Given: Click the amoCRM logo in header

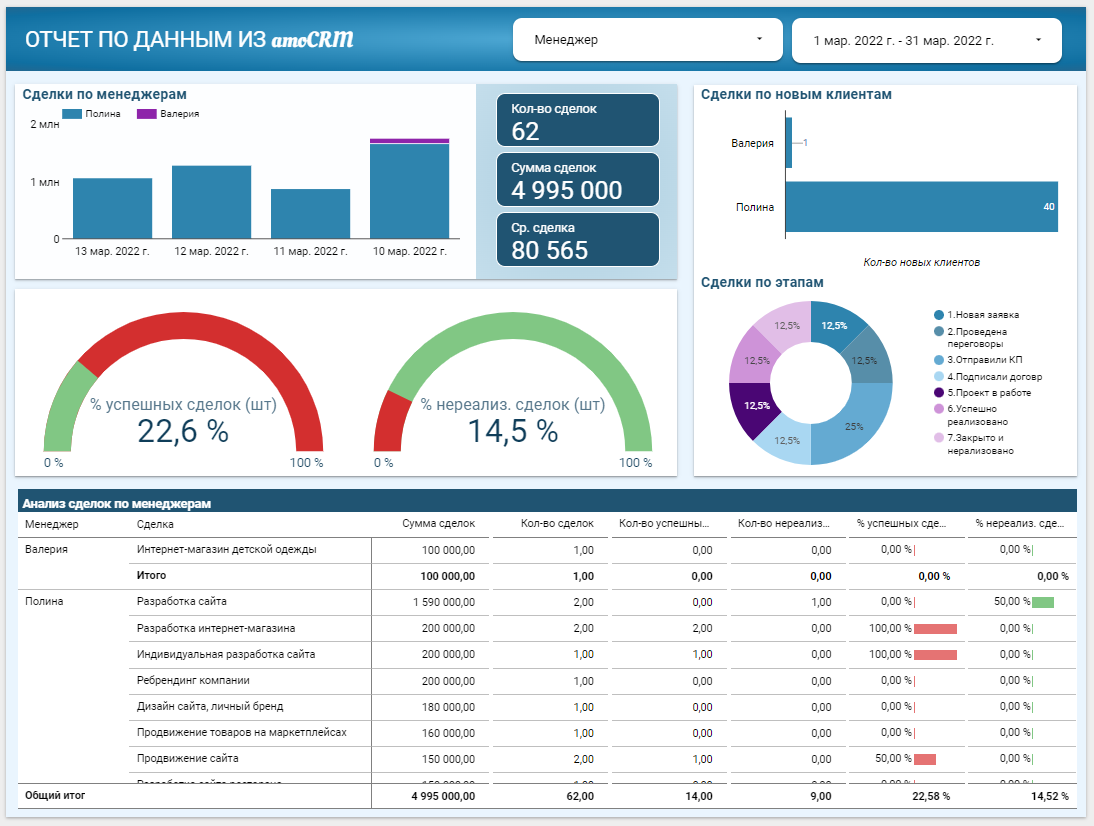Looking at the screenshot, I should pos(313,40).
